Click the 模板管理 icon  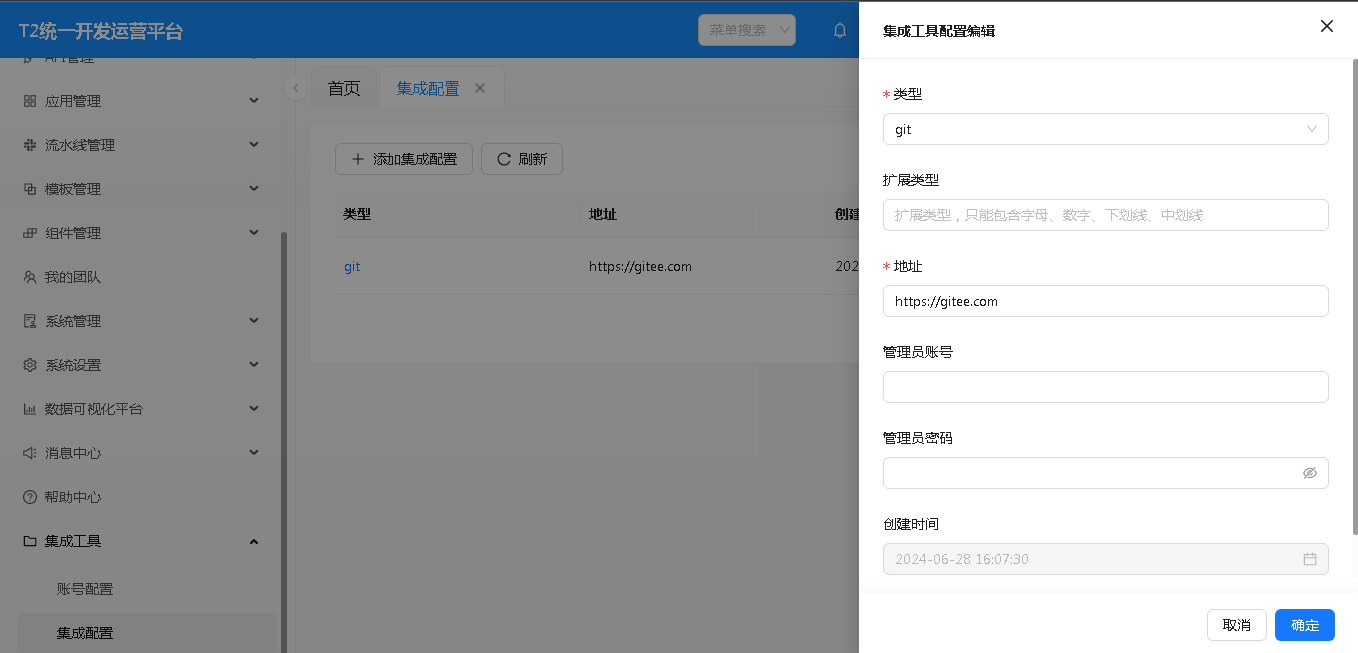[30, 189]
